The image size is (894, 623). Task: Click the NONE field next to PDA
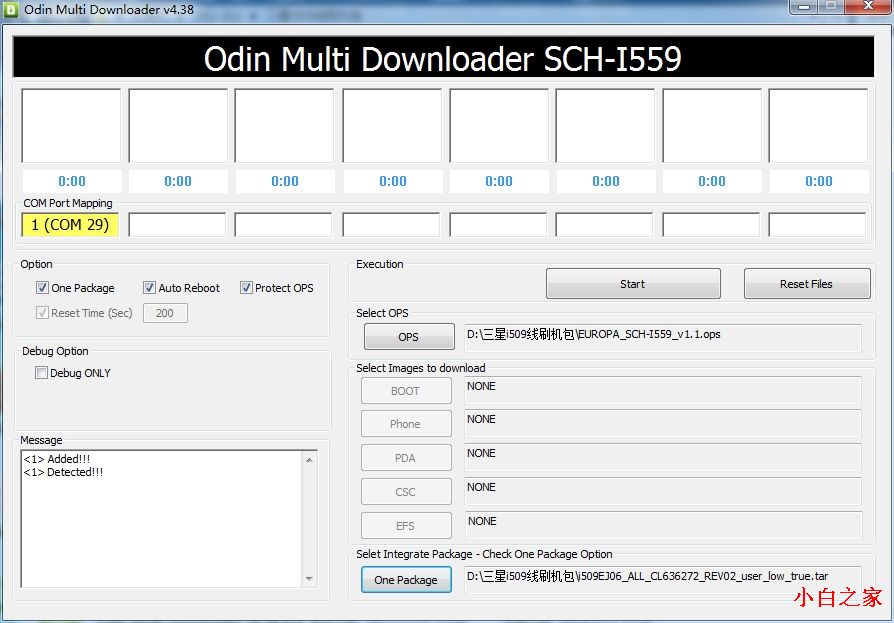click(663, 458)
